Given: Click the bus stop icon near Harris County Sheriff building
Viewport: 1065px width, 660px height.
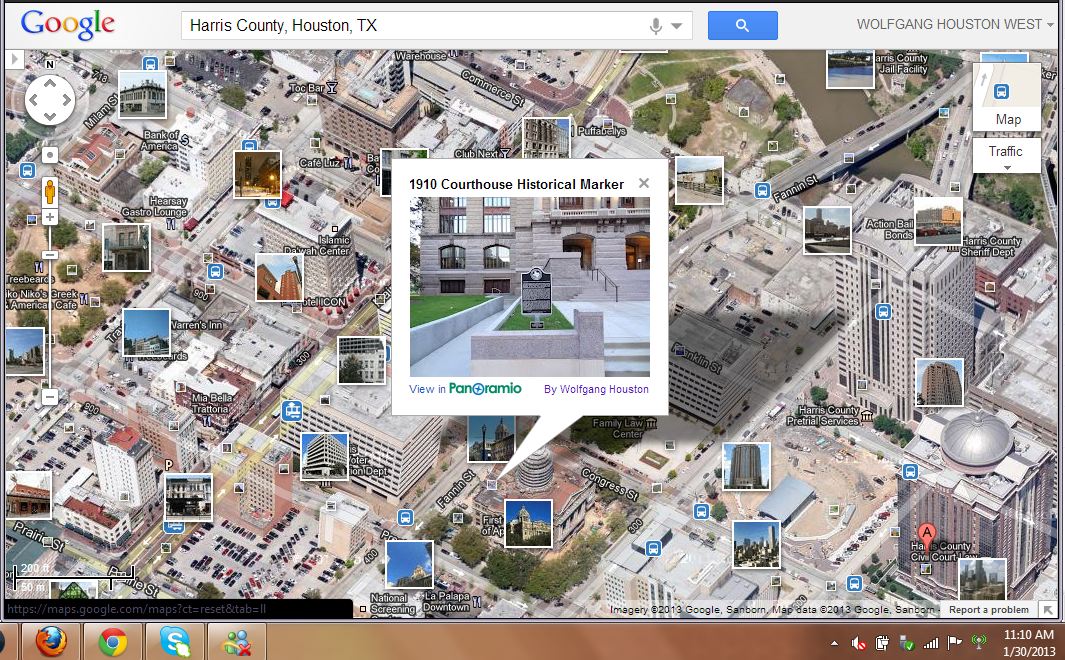Looking at the screenshot, I should pos(883,312).
